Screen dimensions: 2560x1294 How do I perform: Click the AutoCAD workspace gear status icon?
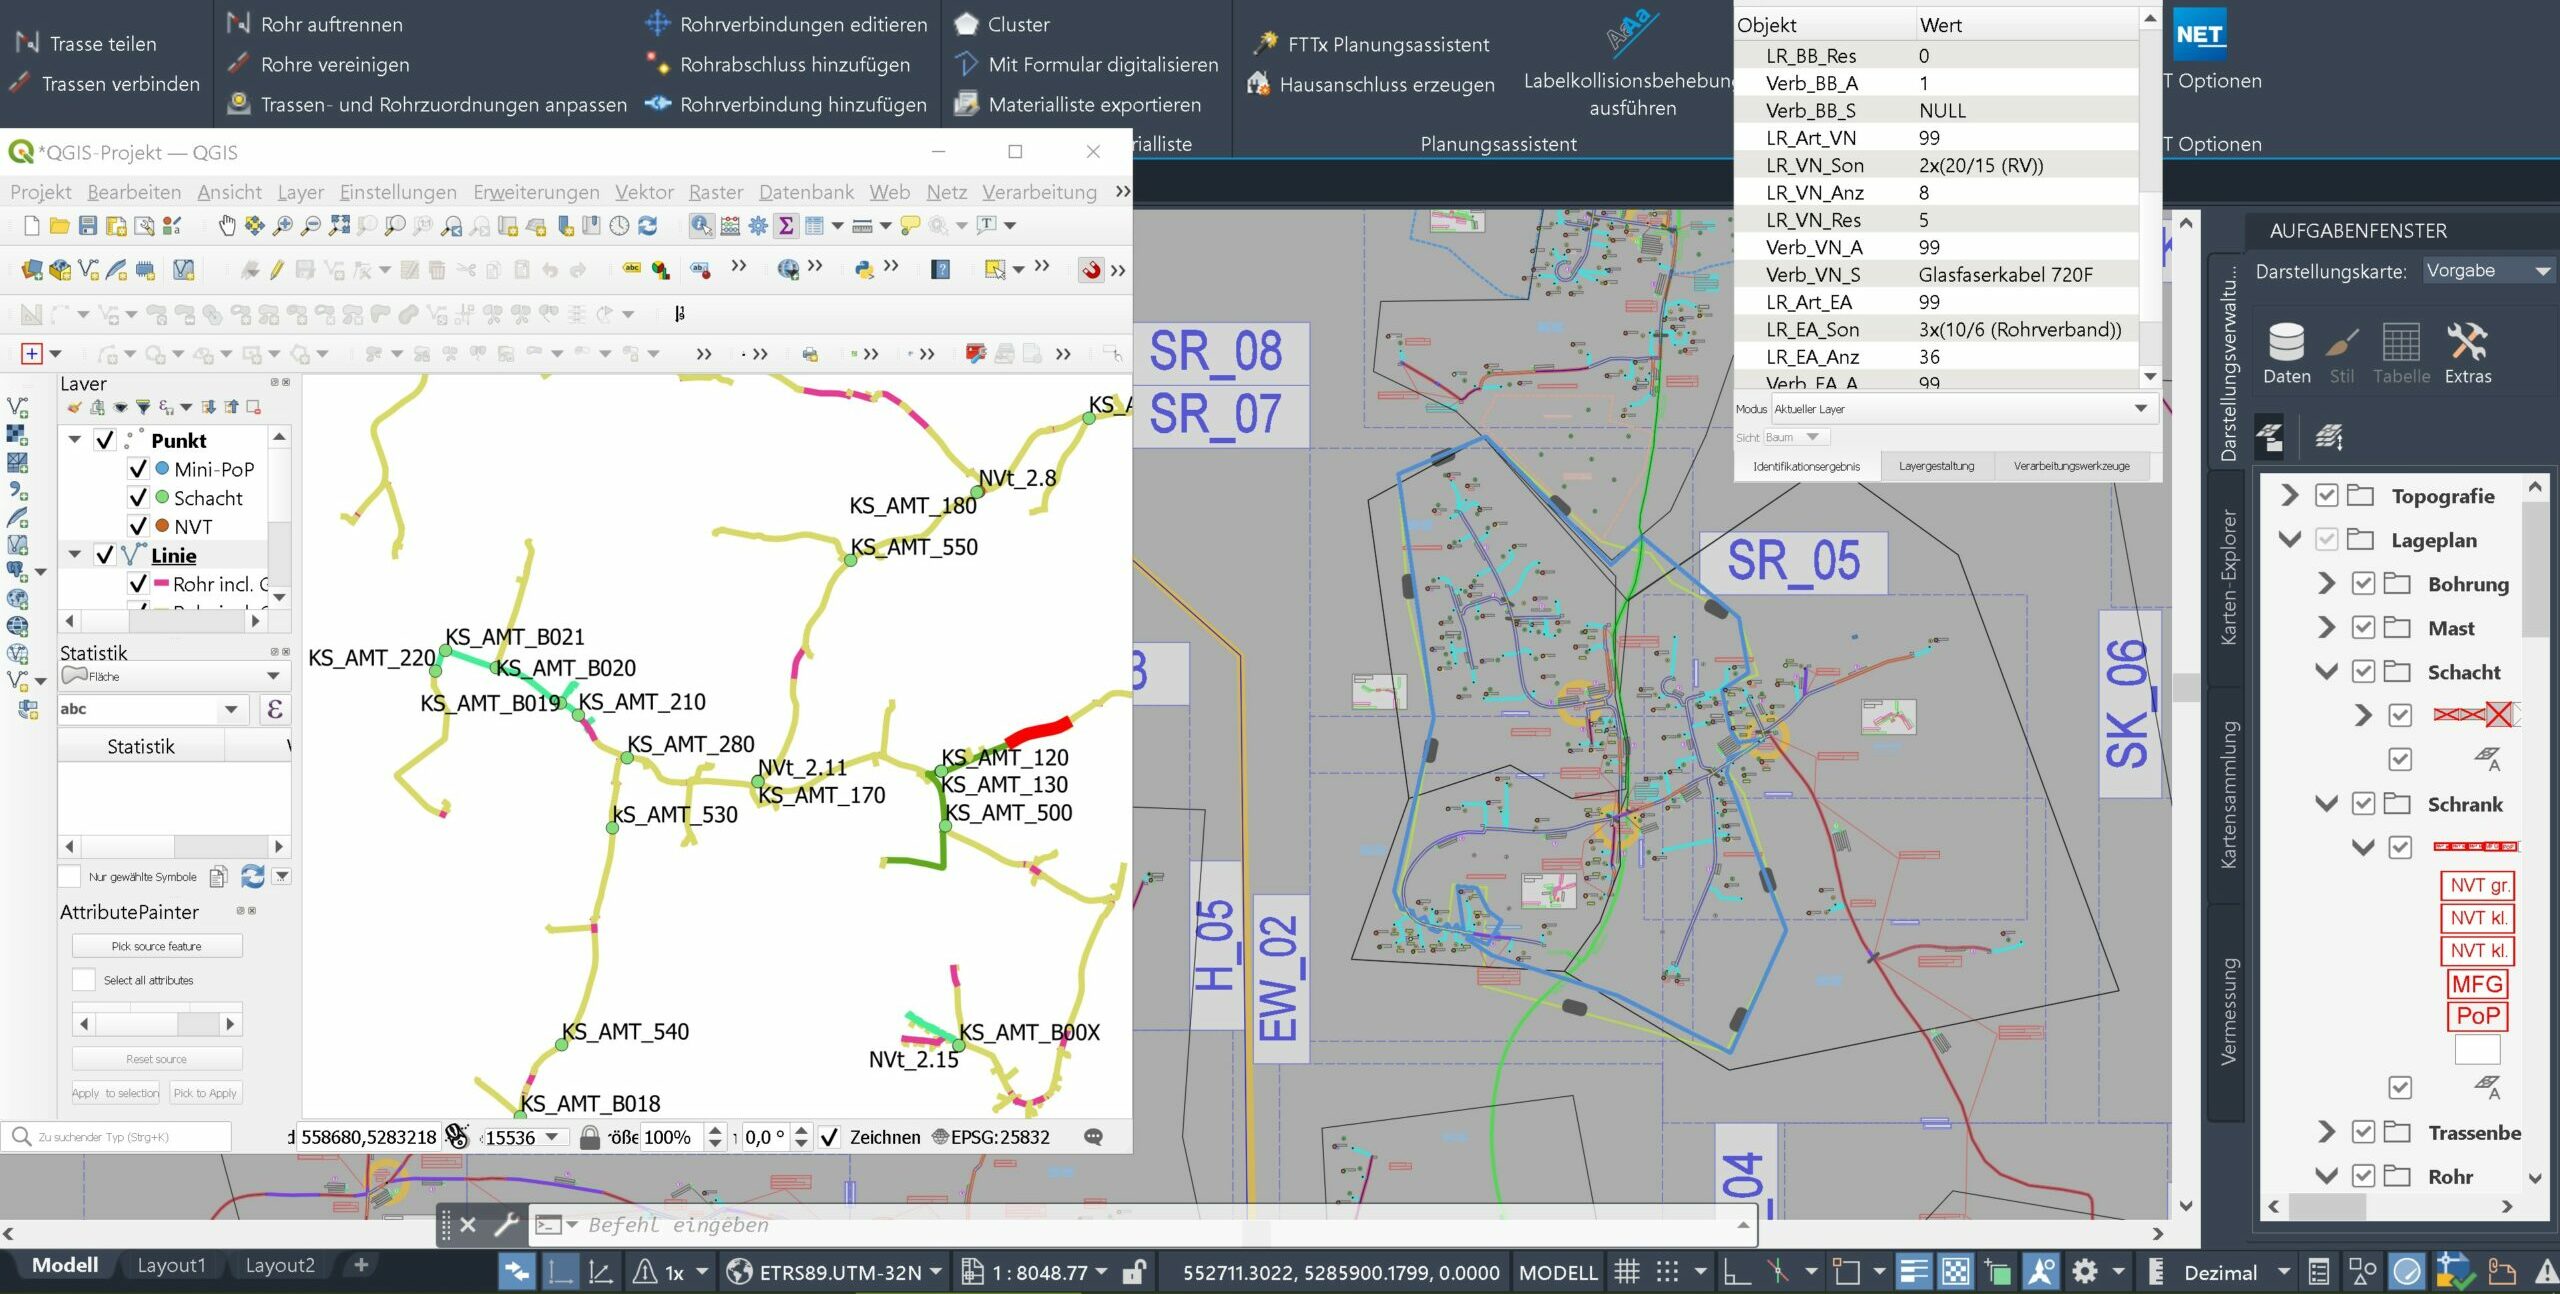coord(2085,1272)
